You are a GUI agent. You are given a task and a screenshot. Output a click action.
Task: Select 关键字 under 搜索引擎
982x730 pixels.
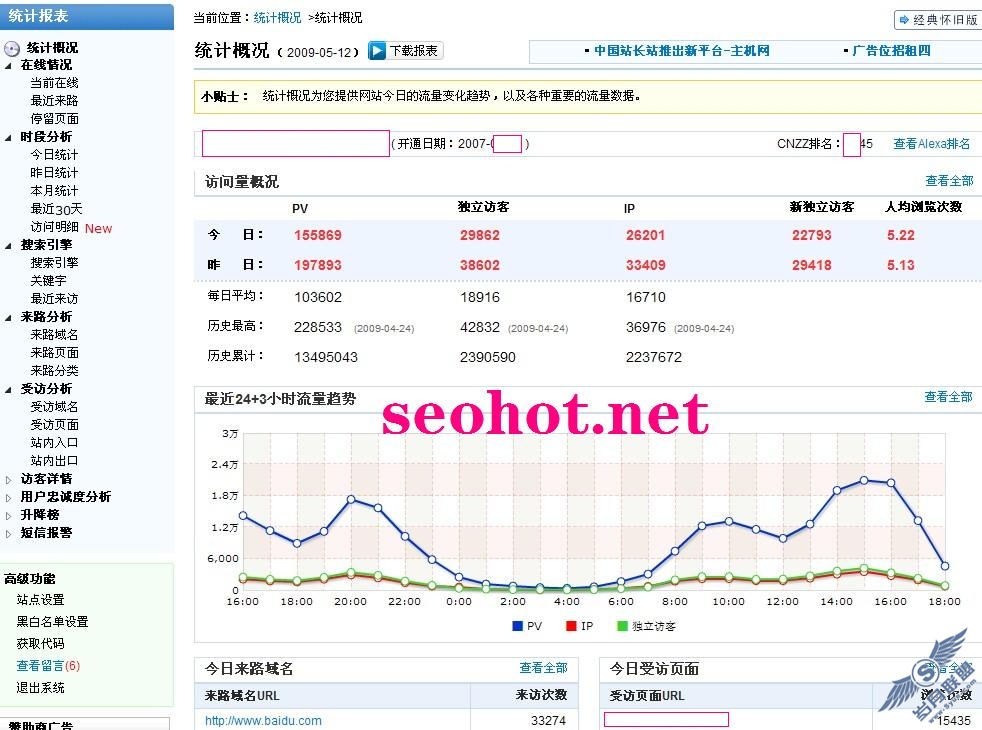click(x=48, y=281)
